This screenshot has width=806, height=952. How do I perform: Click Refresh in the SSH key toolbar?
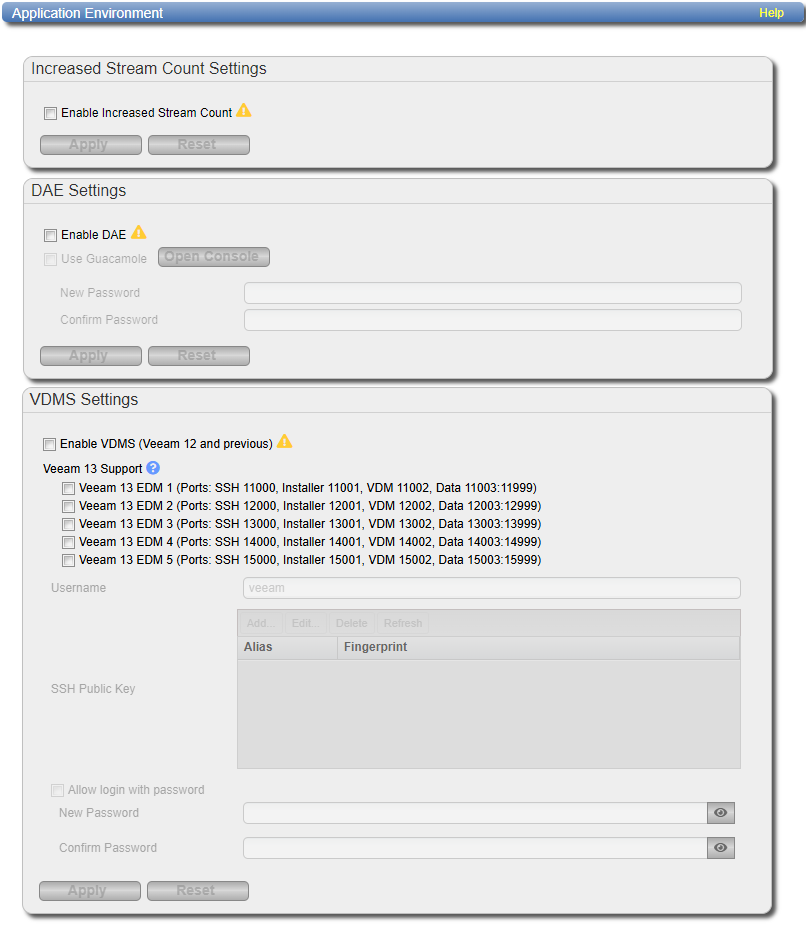point(403,623)
